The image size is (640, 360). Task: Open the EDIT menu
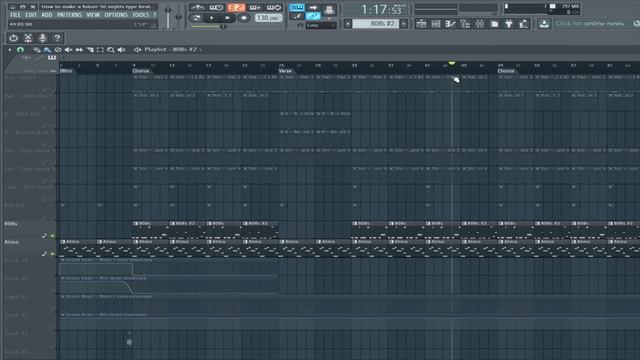(x=31, y=15)
